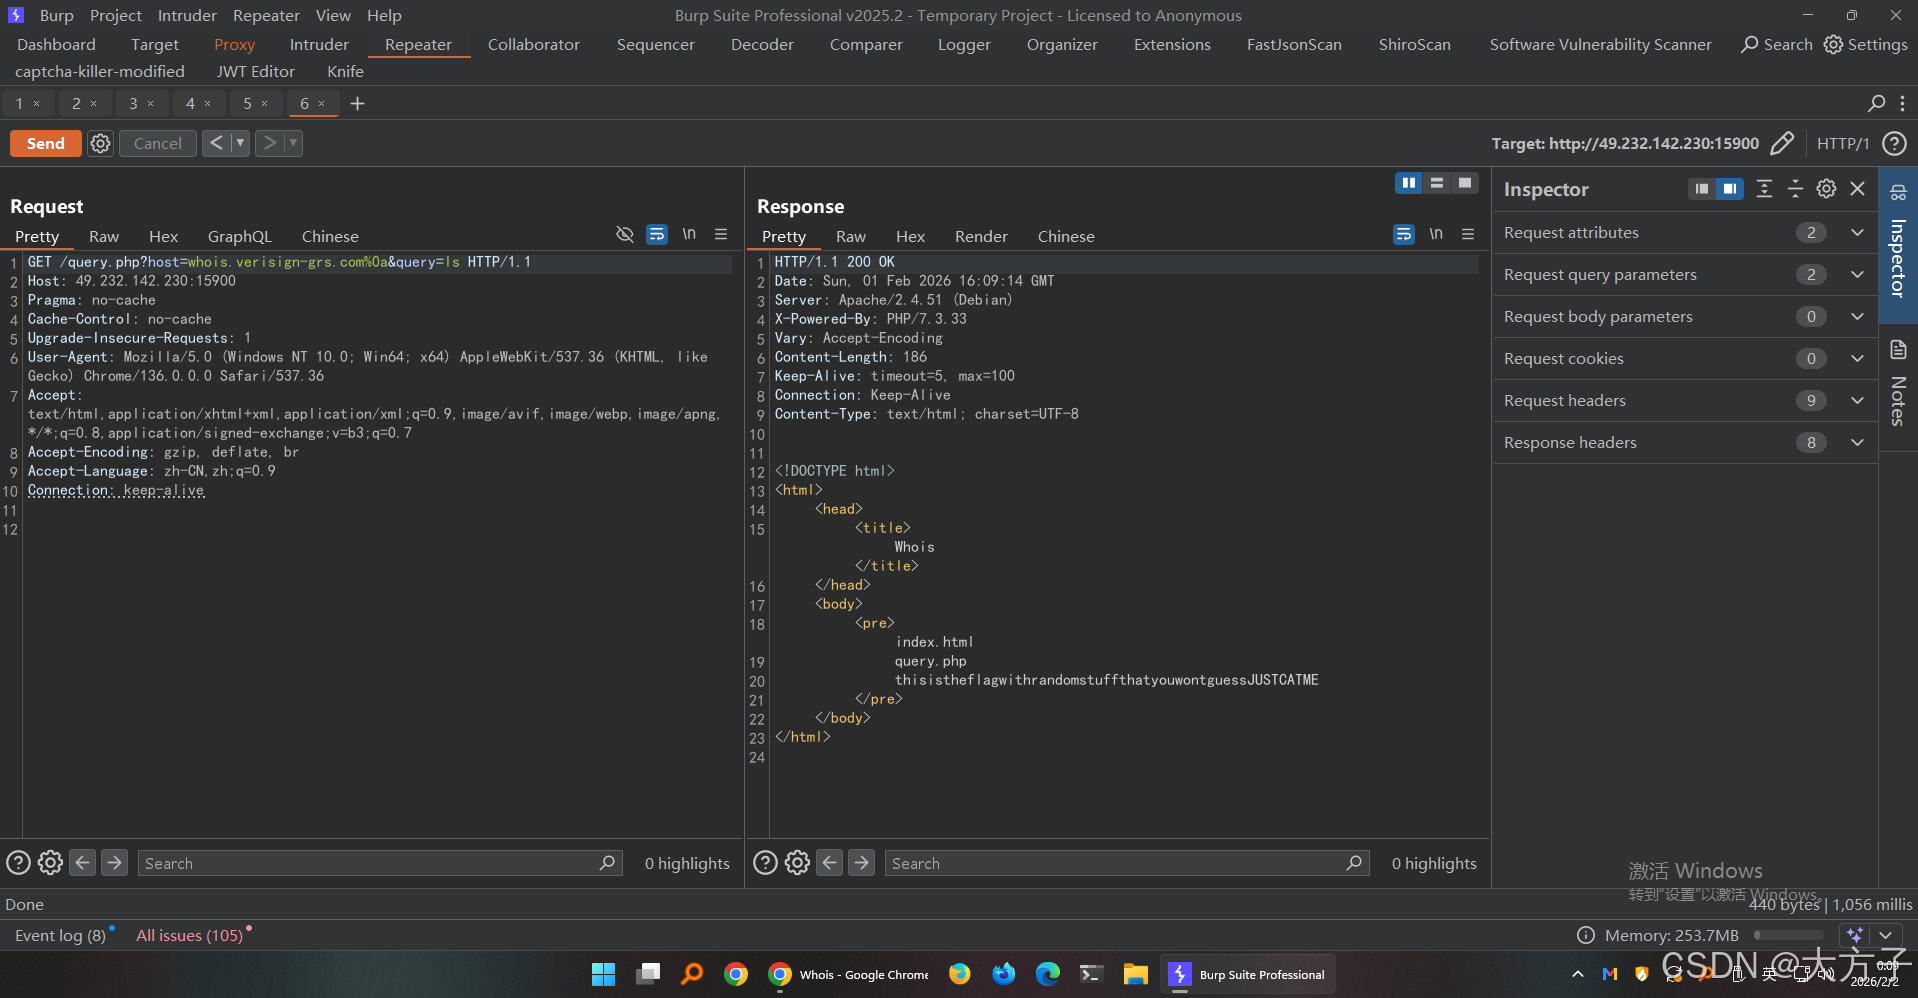1918x998 pixels.
Task: Open history dropdown beside forward arrow
Action: (293, 143)
